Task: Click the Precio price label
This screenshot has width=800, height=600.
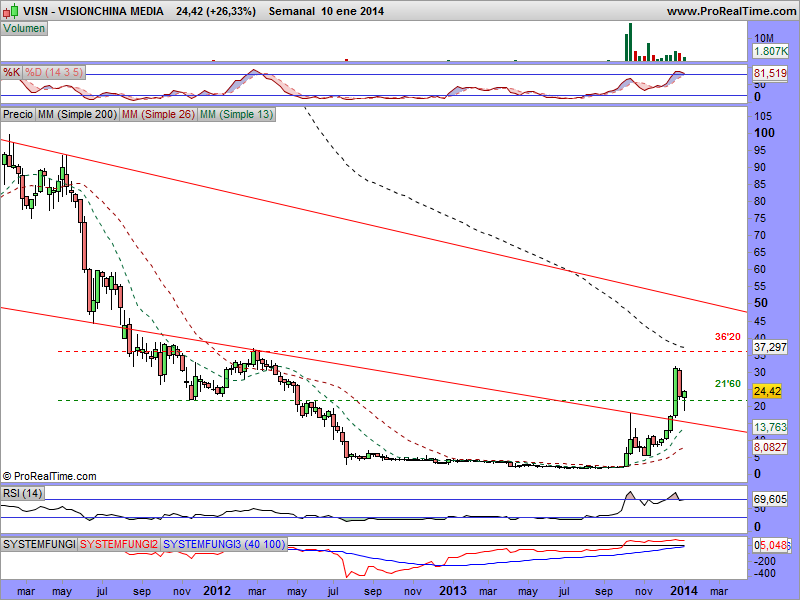Action: (x=18, y=114)
